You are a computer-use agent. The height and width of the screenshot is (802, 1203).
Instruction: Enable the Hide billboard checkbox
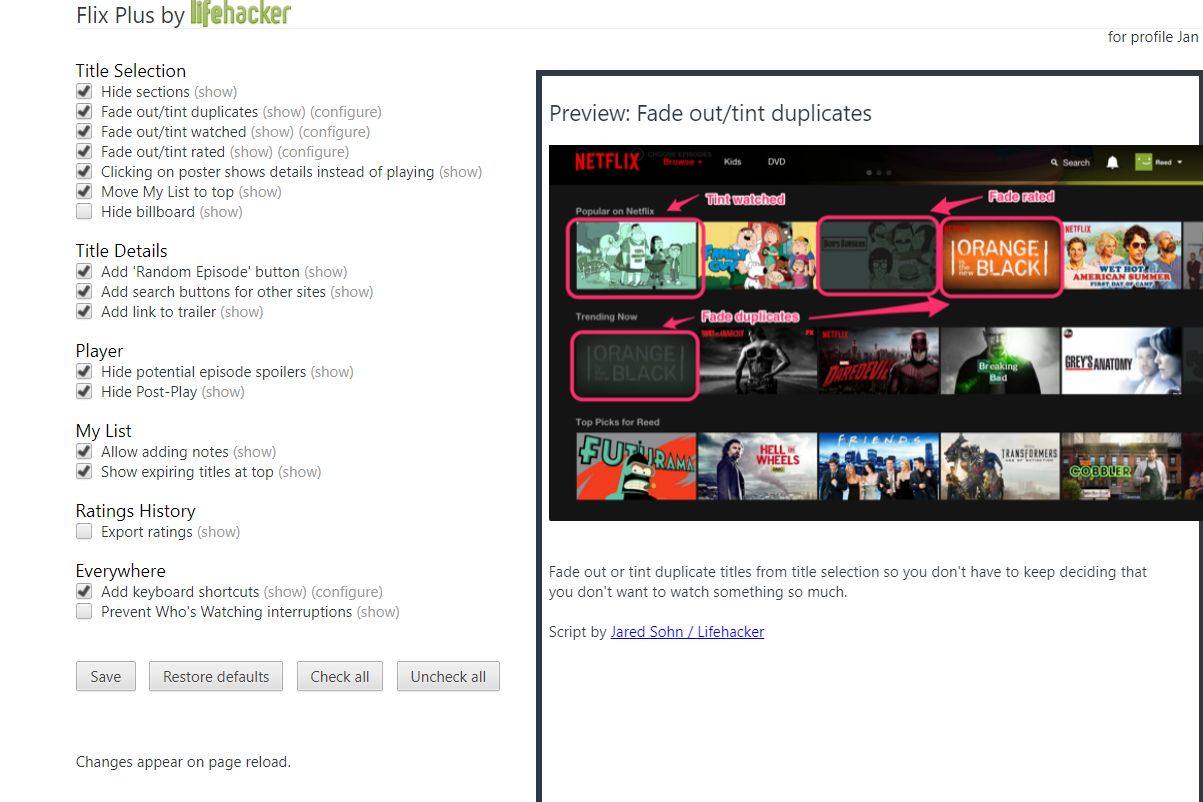(84, 211)
